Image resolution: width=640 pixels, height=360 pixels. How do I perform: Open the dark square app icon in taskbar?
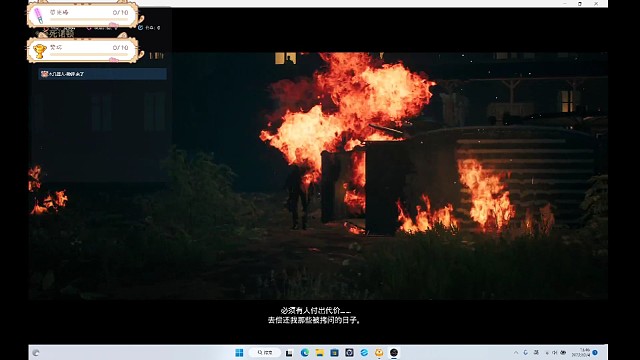[x=349, y=353]
